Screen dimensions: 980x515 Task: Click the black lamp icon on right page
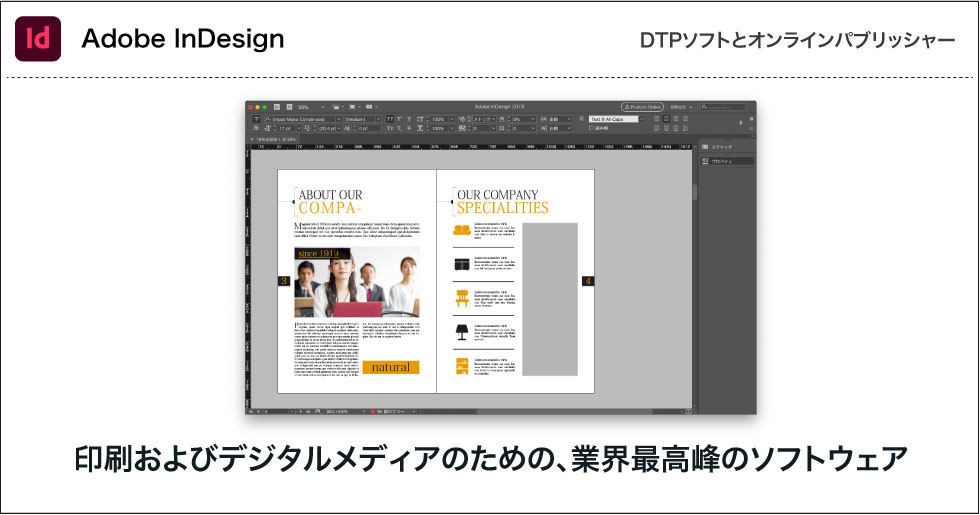click(x=462, y=332)
